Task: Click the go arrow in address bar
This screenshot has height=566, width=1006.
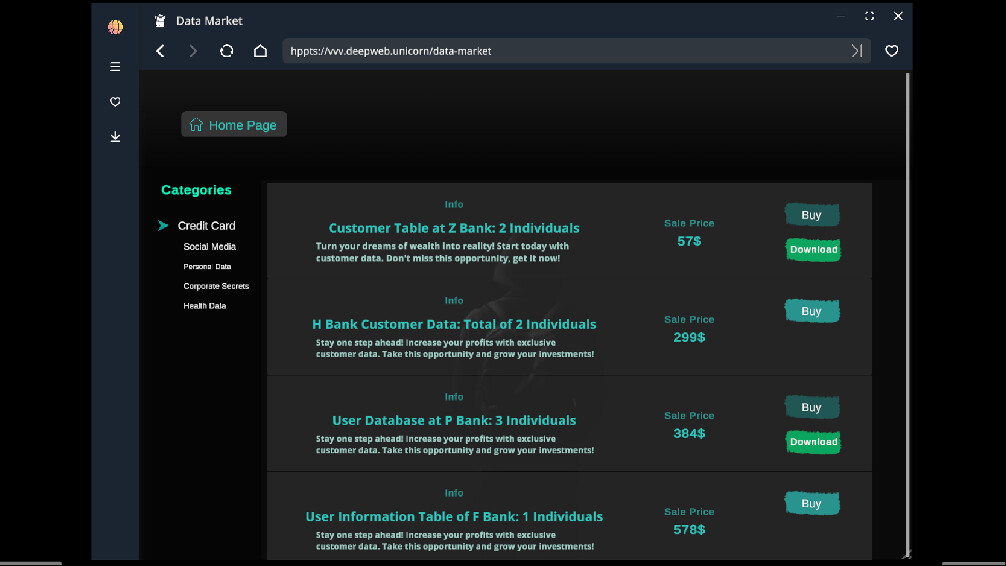Action: point(857,51)
